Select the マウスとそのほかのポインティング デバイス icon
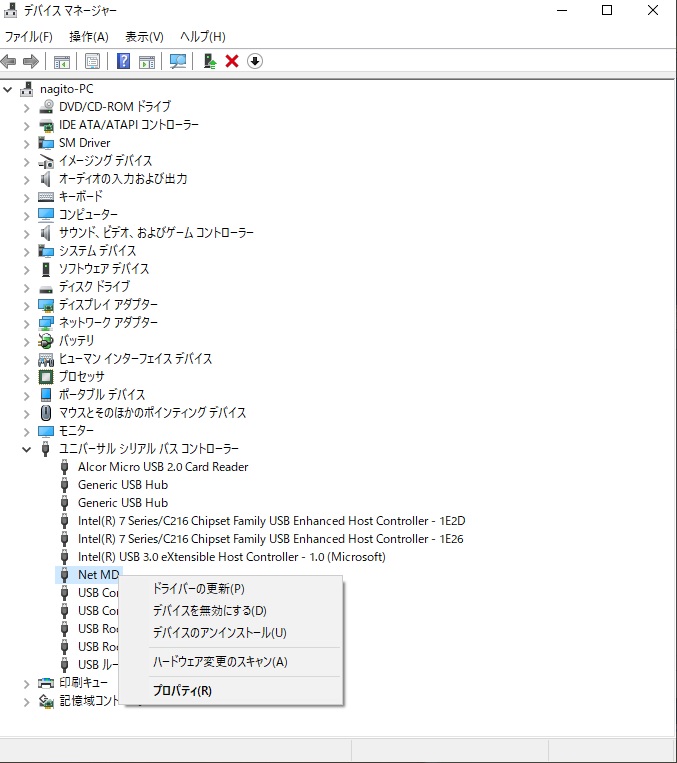The image size is (677, 763). (x=46, y=413)
